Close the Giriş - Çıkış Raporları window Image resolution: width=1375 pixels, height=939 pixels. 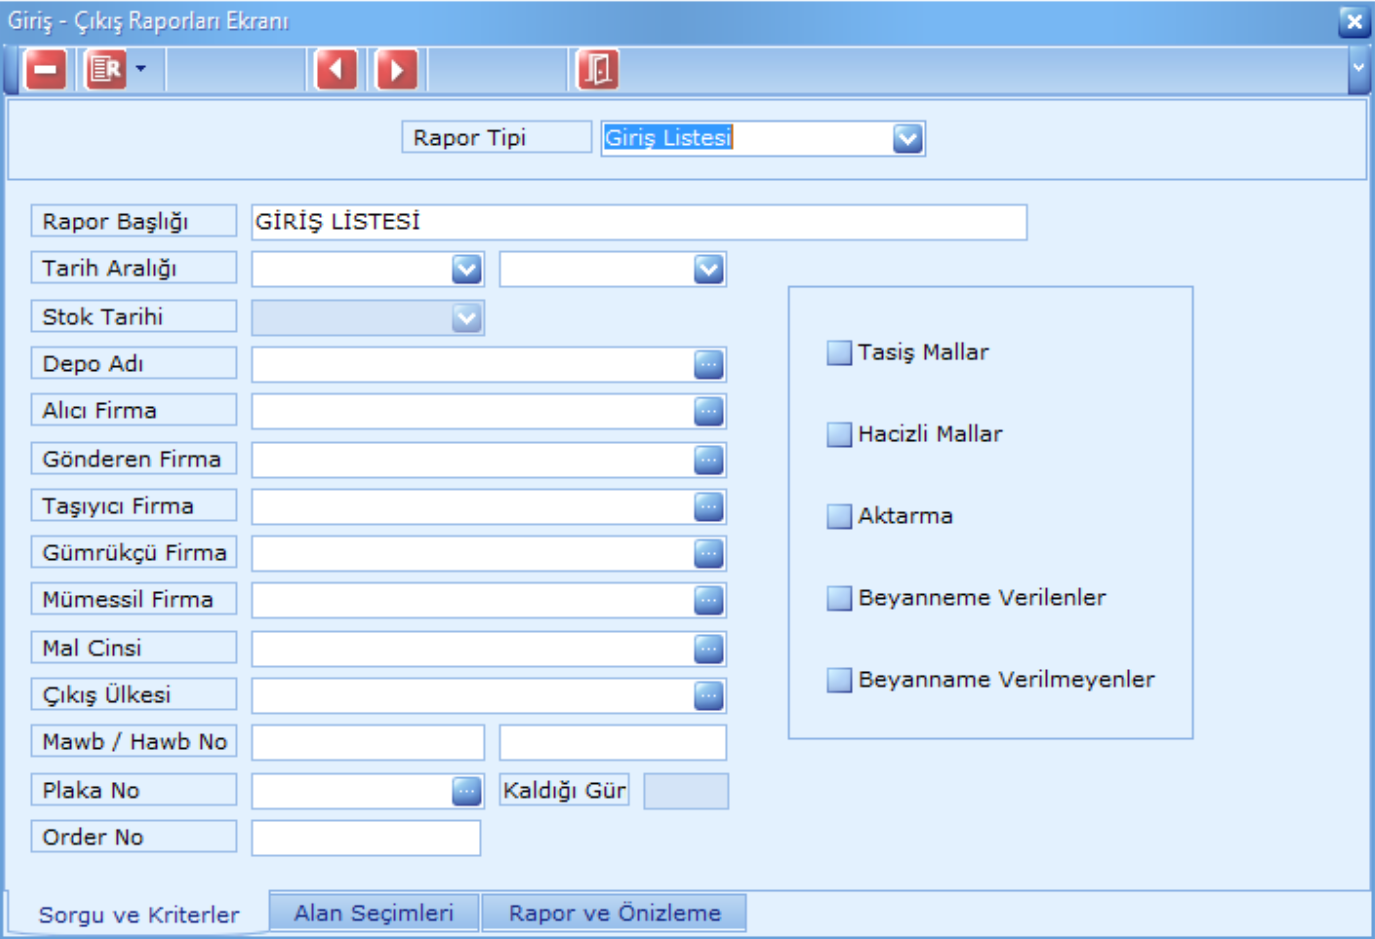(1354, 21)
